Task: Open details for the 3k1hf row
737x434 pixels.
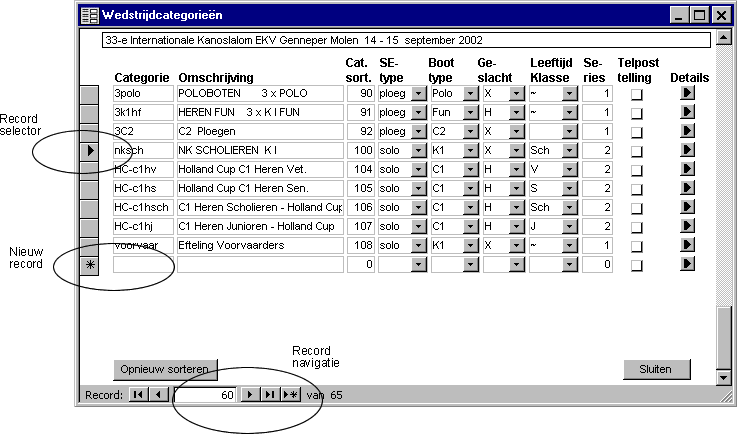Action: [x=687, y=112]
